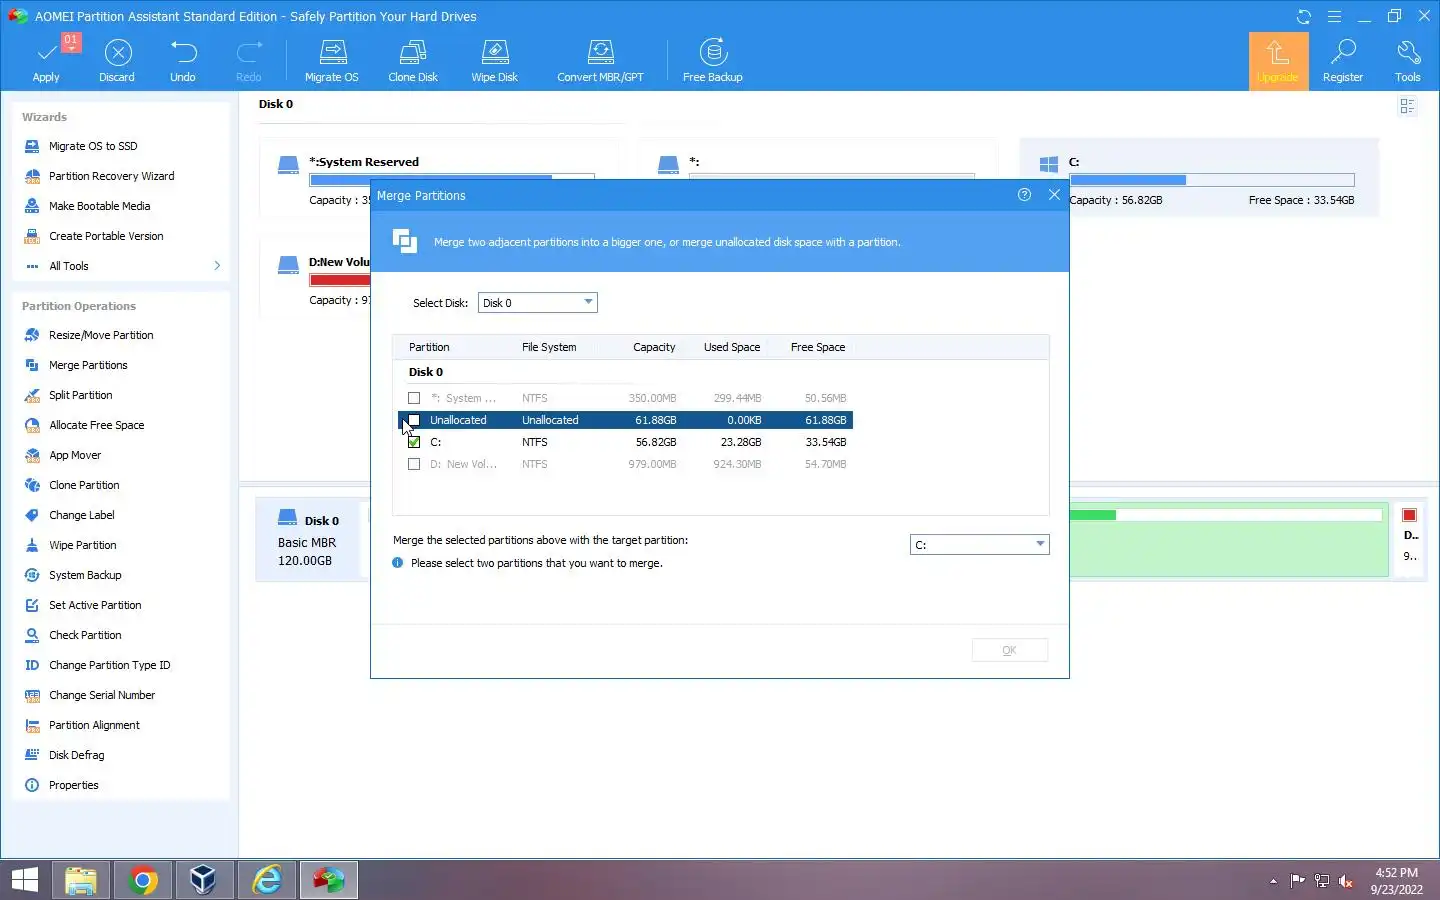Select Migrate OS to SSD wizard
Viewport: 1440px width, 900px height.
pyautogui.click(x=93, y=146)
